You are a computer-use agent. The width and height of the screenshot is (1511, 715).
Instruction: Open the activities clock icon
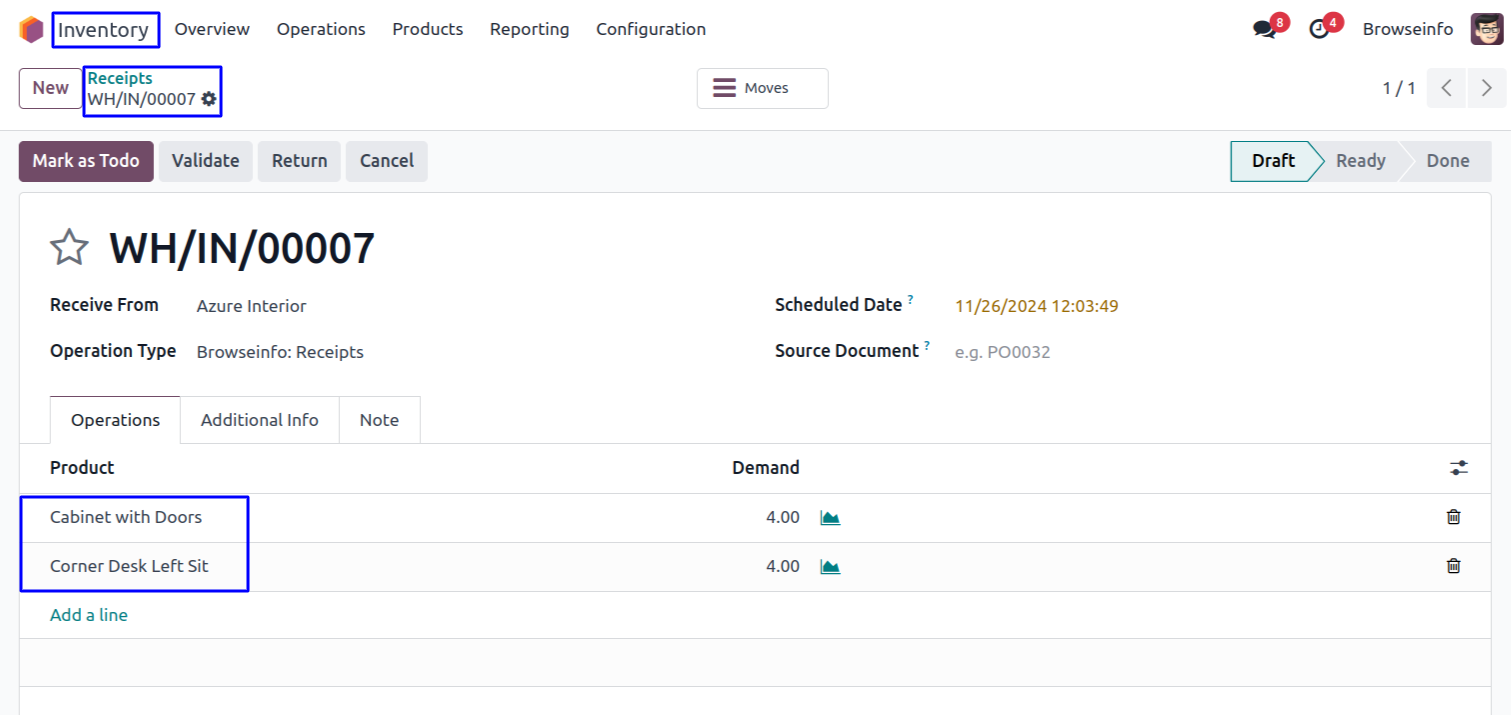pos(1320,29)
